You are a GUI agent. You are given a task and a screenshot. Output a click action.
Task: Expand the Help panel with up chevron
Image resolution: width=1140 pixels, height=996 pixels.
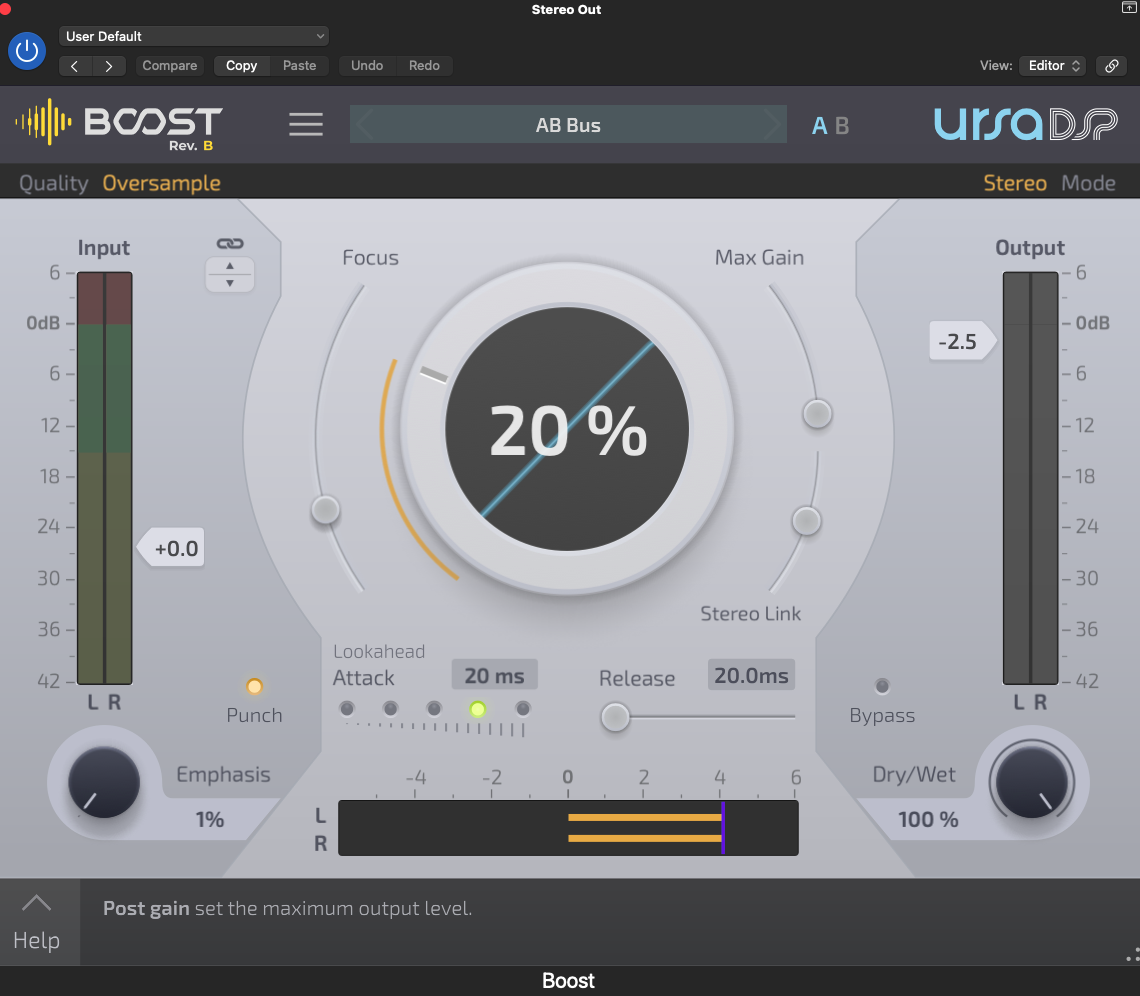36,904
